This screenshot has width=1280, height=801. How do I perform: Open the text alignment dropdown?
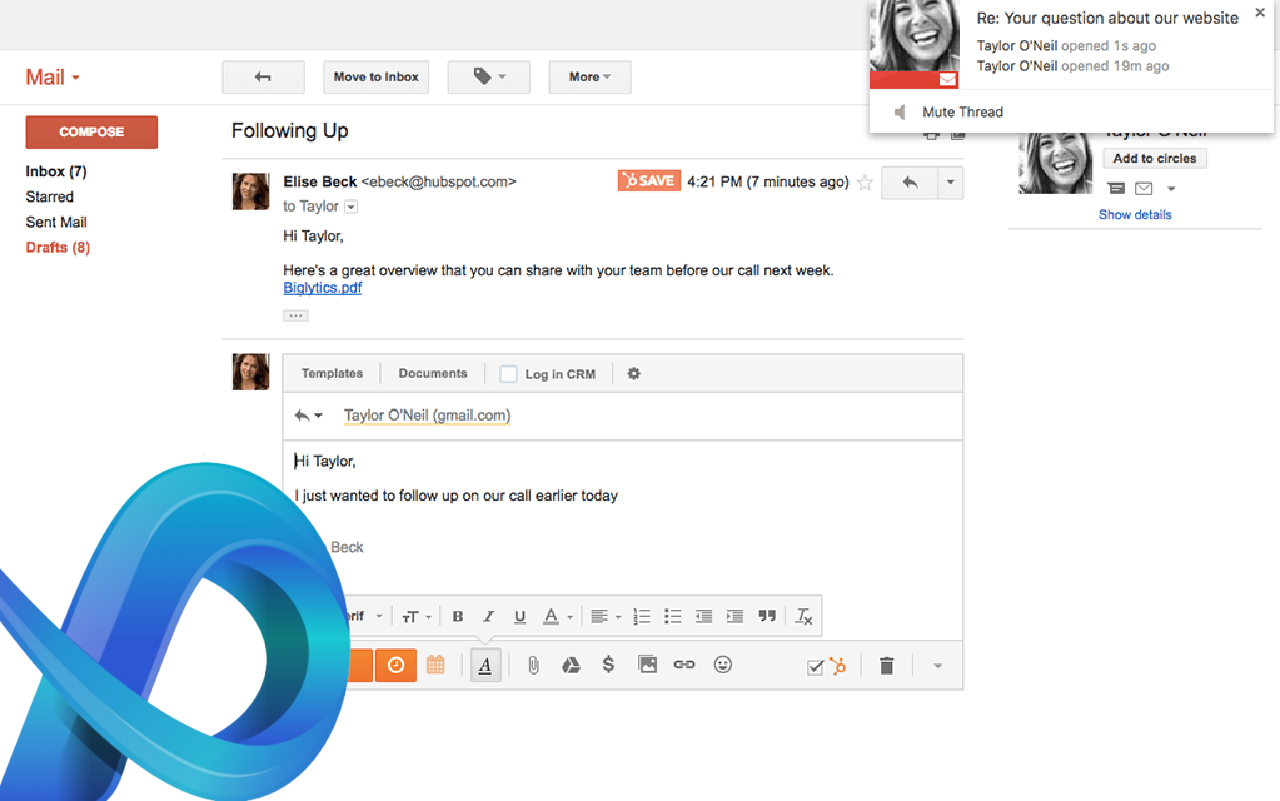click(x=605, y=617)
